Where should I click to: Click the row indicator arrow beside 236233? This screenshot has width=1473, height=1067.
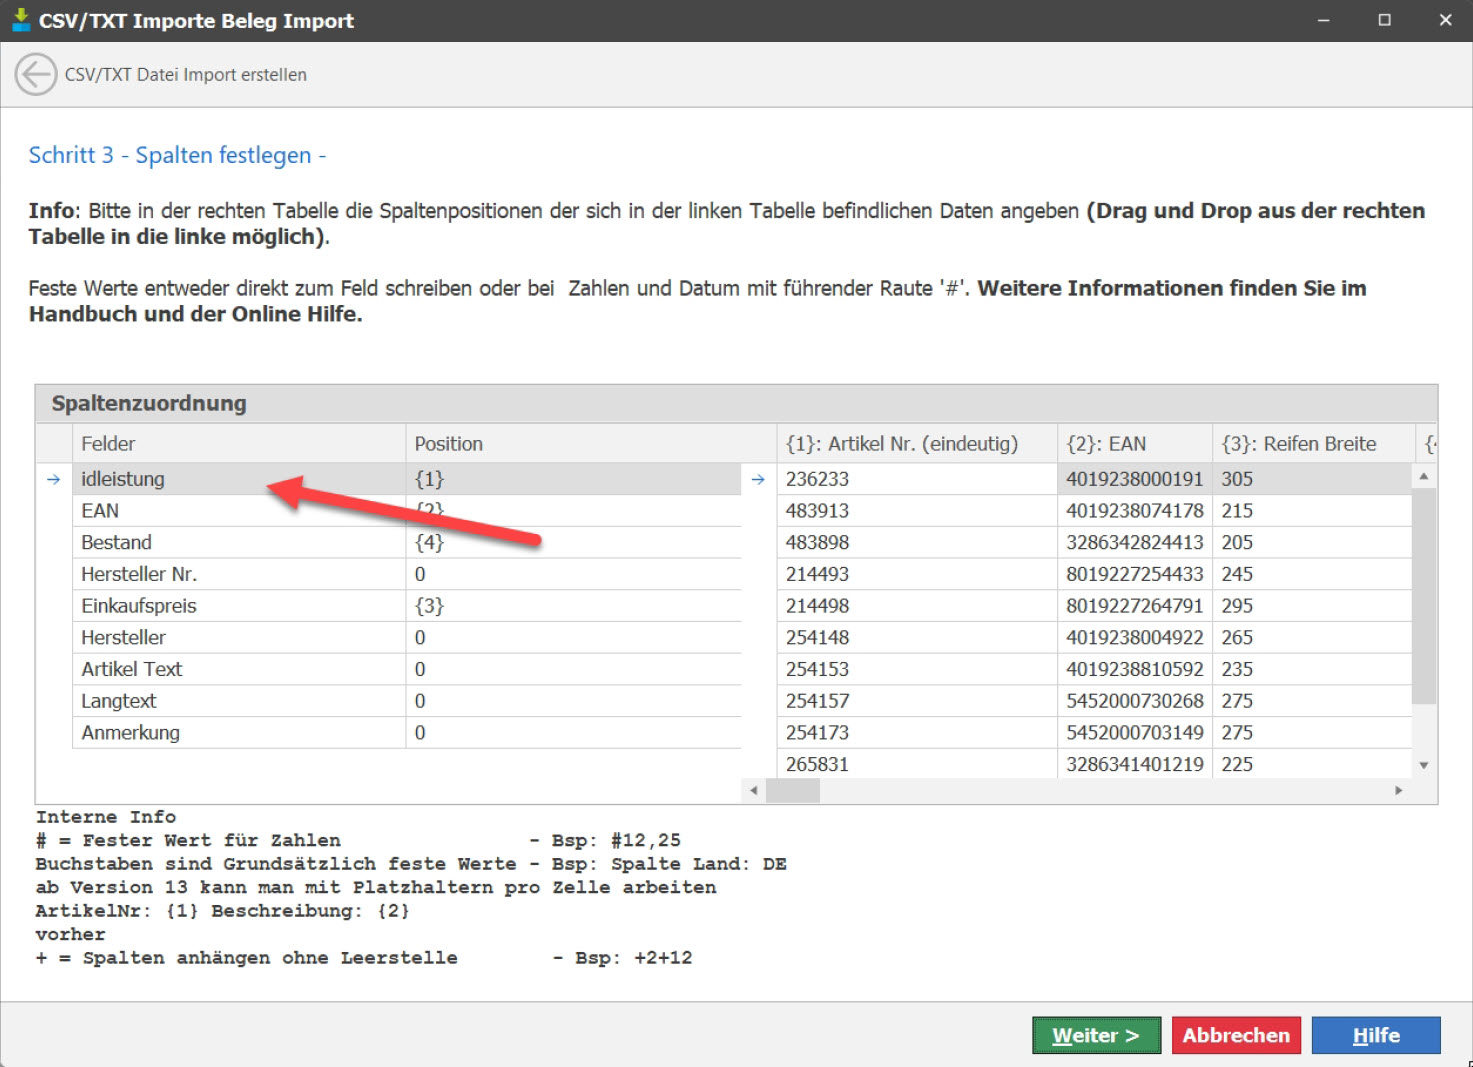(x=758, y=480)
